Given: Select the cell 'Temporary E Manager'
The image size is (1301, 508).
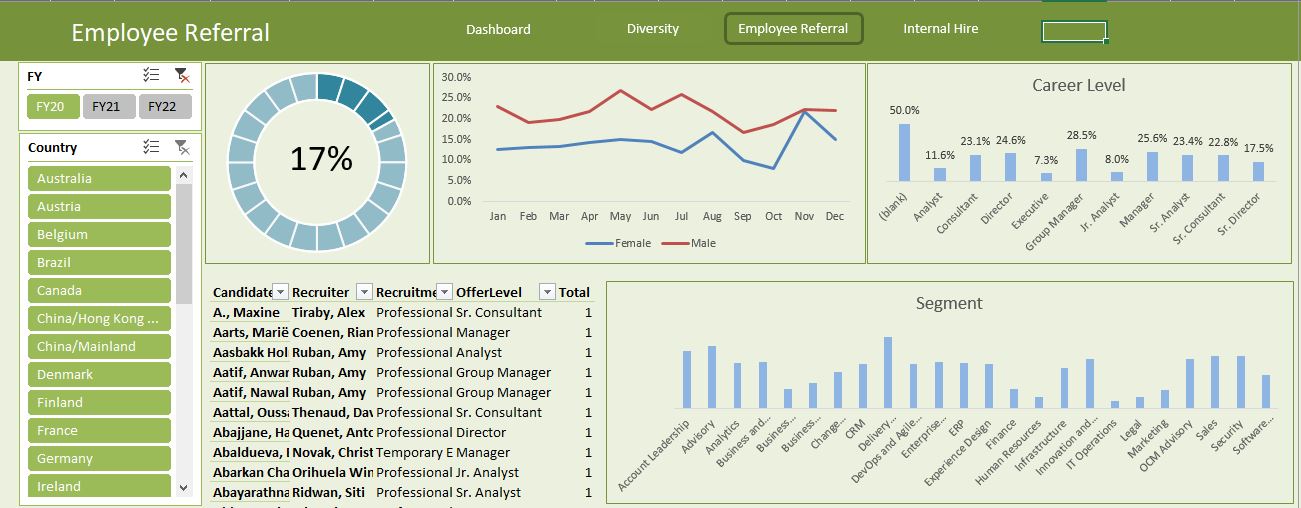Looking at the screenshot, I should coord(442,452).
